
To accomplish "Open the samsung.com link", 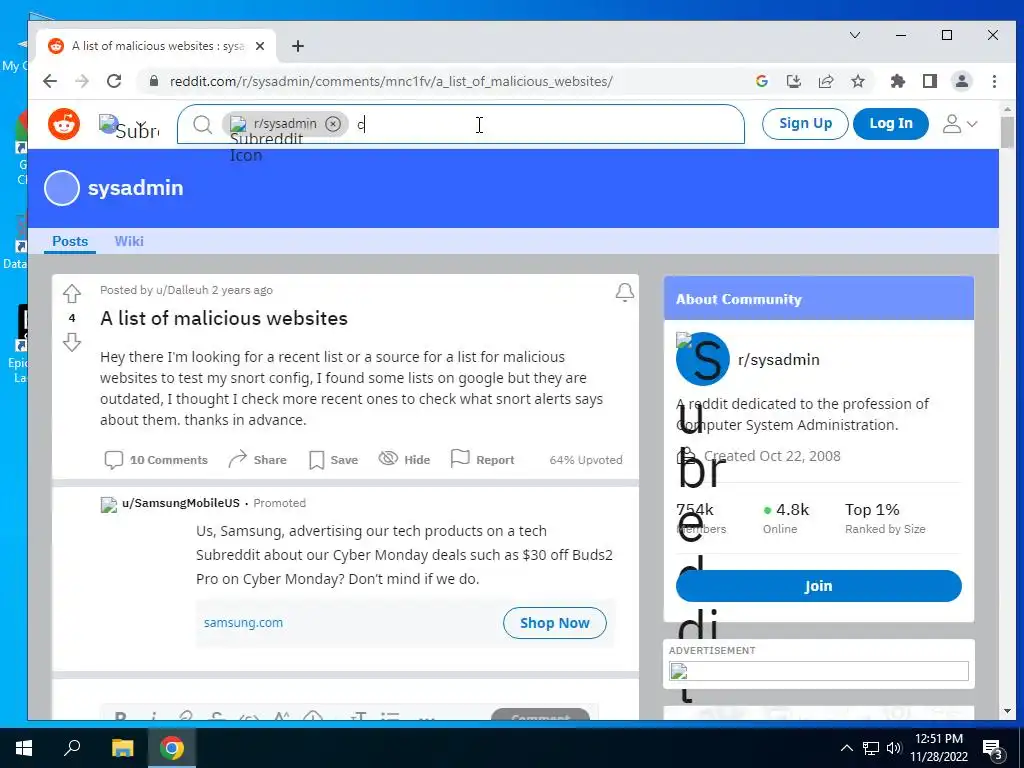I will [244, 622].
